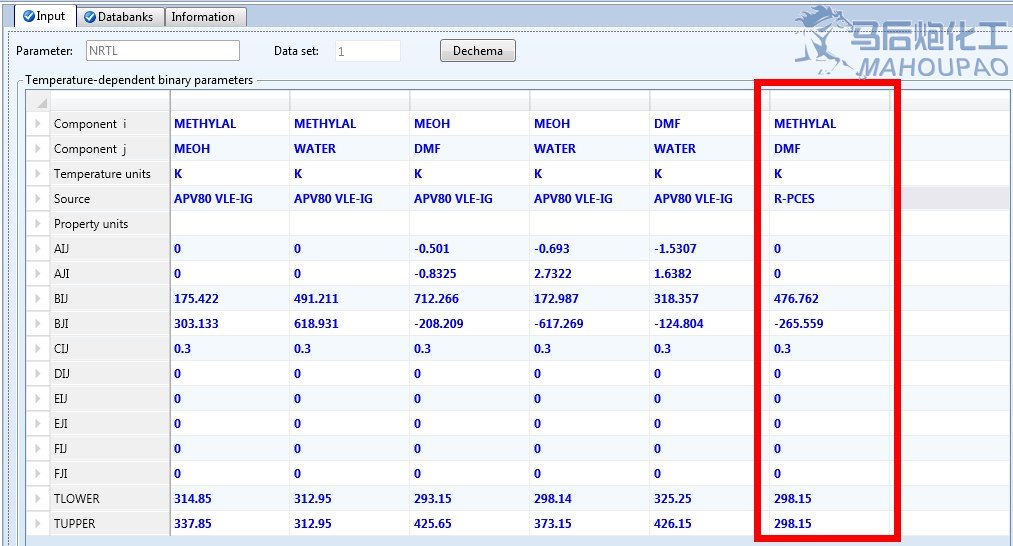Viewport: 1013px width, 546px height.
Task: Click the grid's top-left select-all corner triangle
Action: (x=41, y=103)
